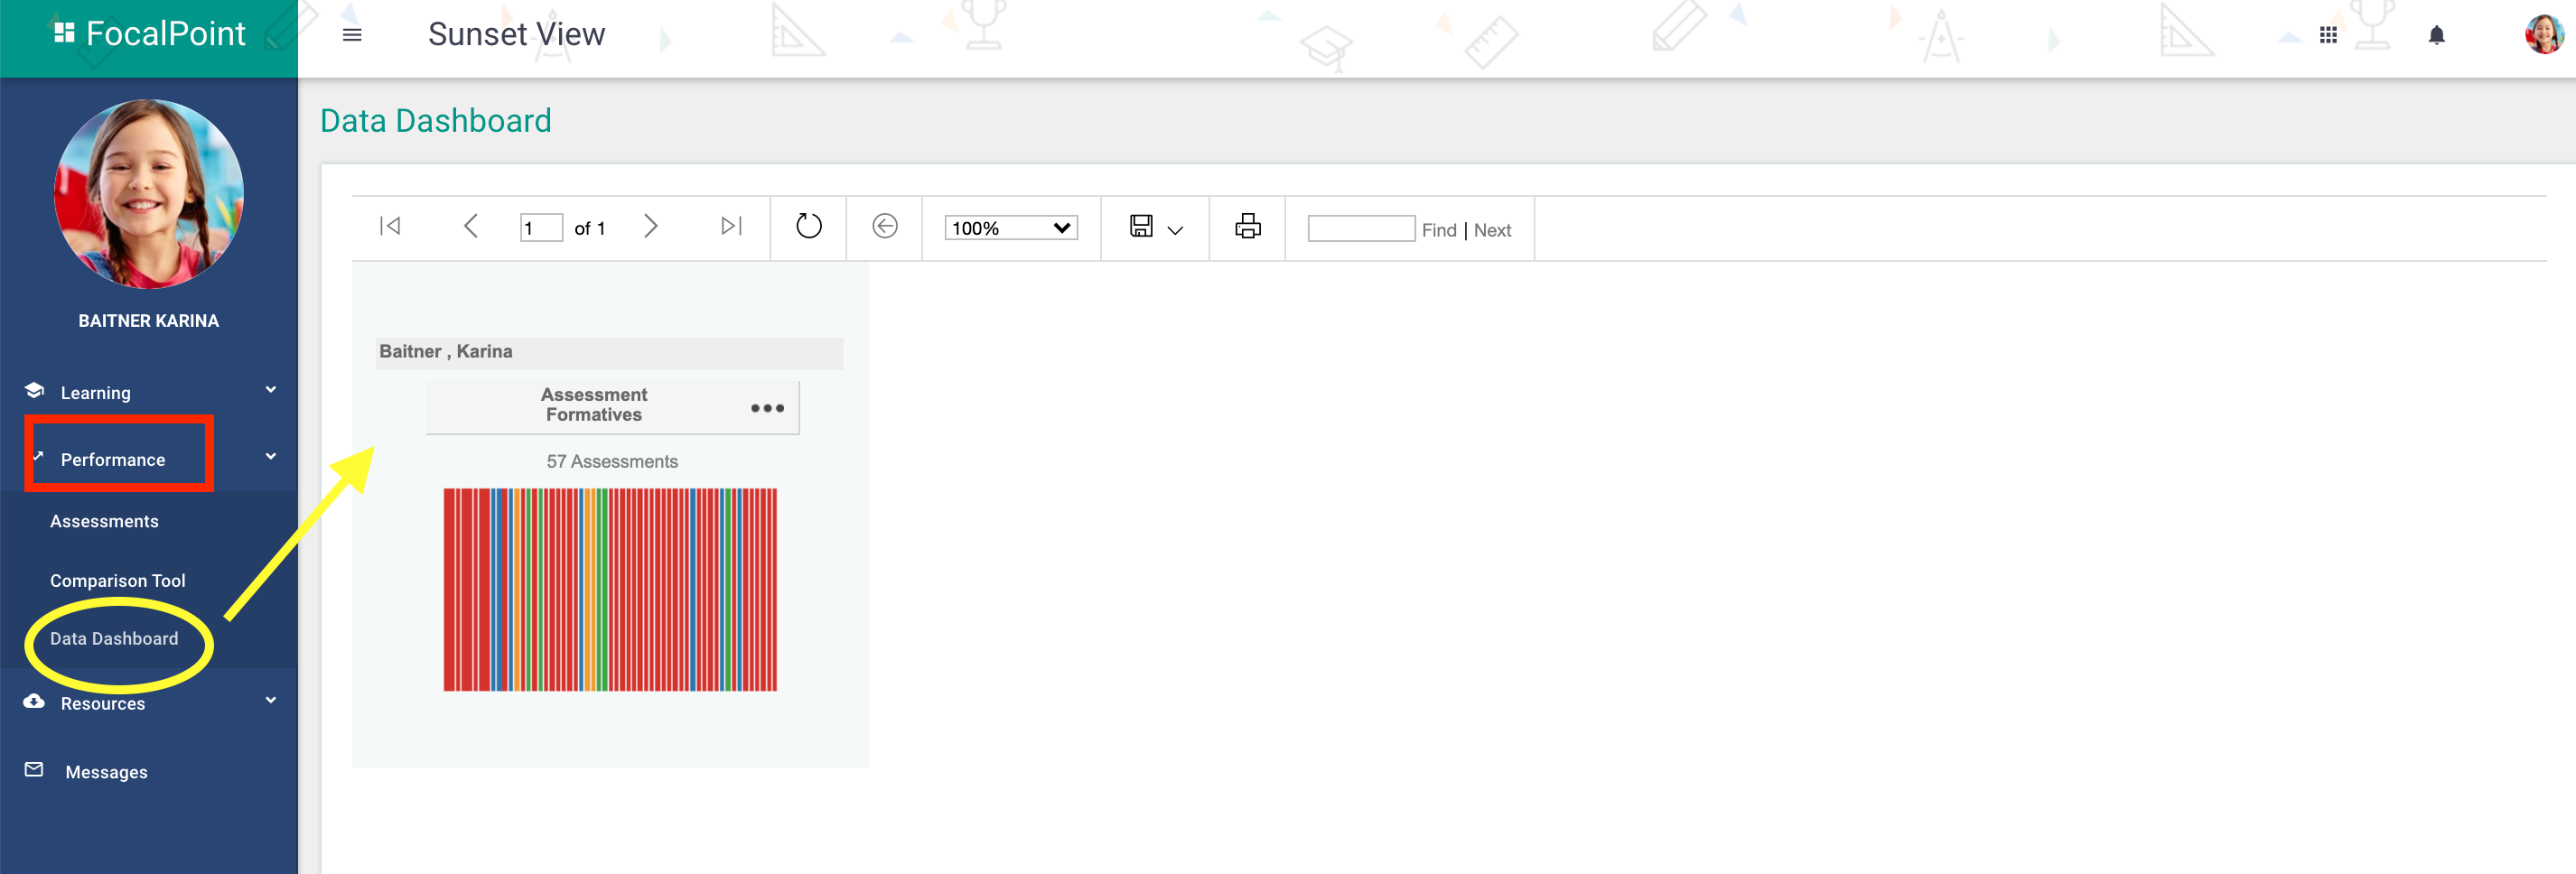Open Comparison Tool submenu item
Screen dimensions: 2576x874
[118, 581]
